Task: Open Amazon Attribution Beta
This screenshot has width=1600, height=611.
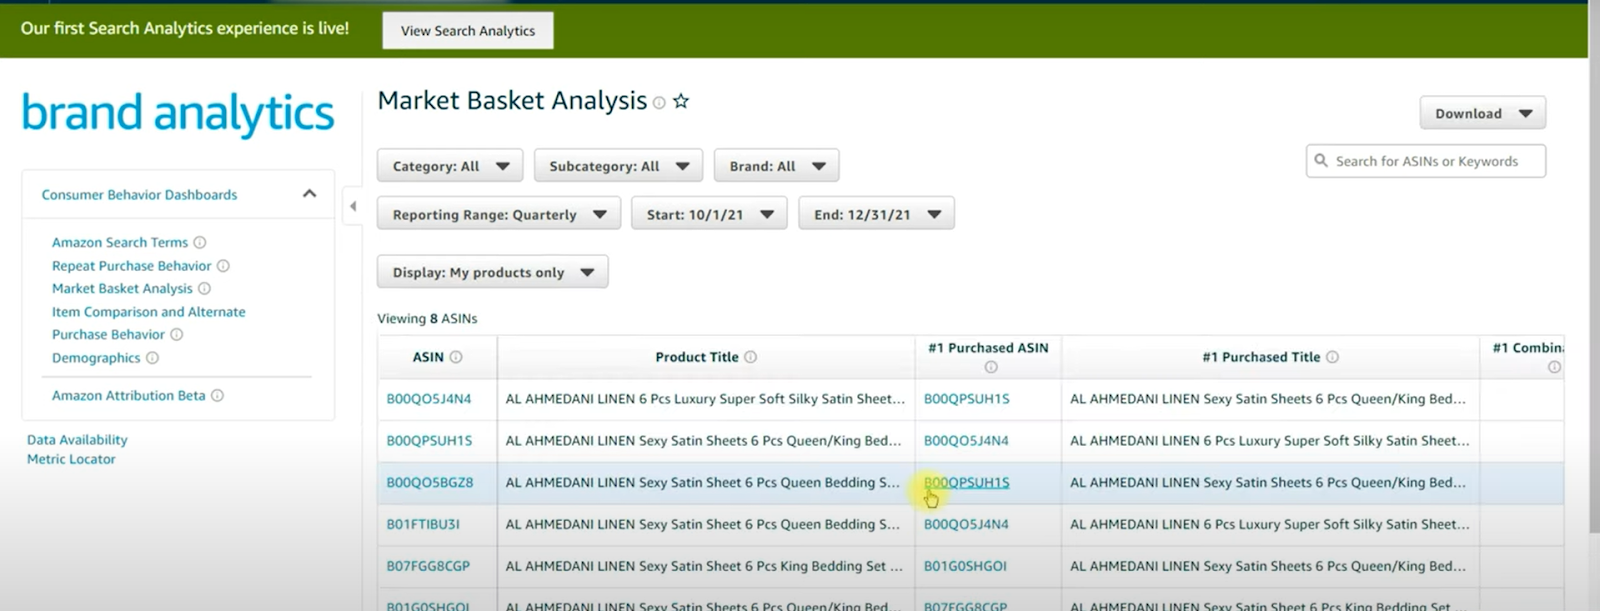Action: (128, 396)
